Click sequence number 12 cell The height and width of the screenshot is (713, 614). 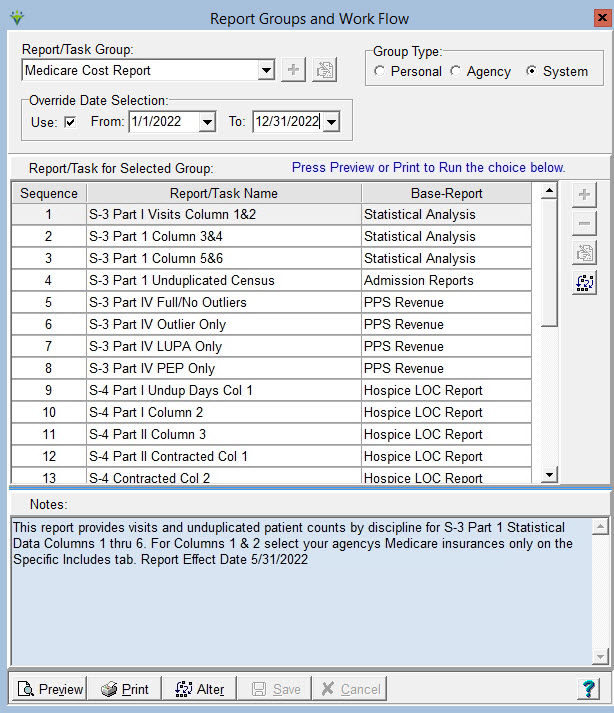pyautogui.click(x=49, y=456)
